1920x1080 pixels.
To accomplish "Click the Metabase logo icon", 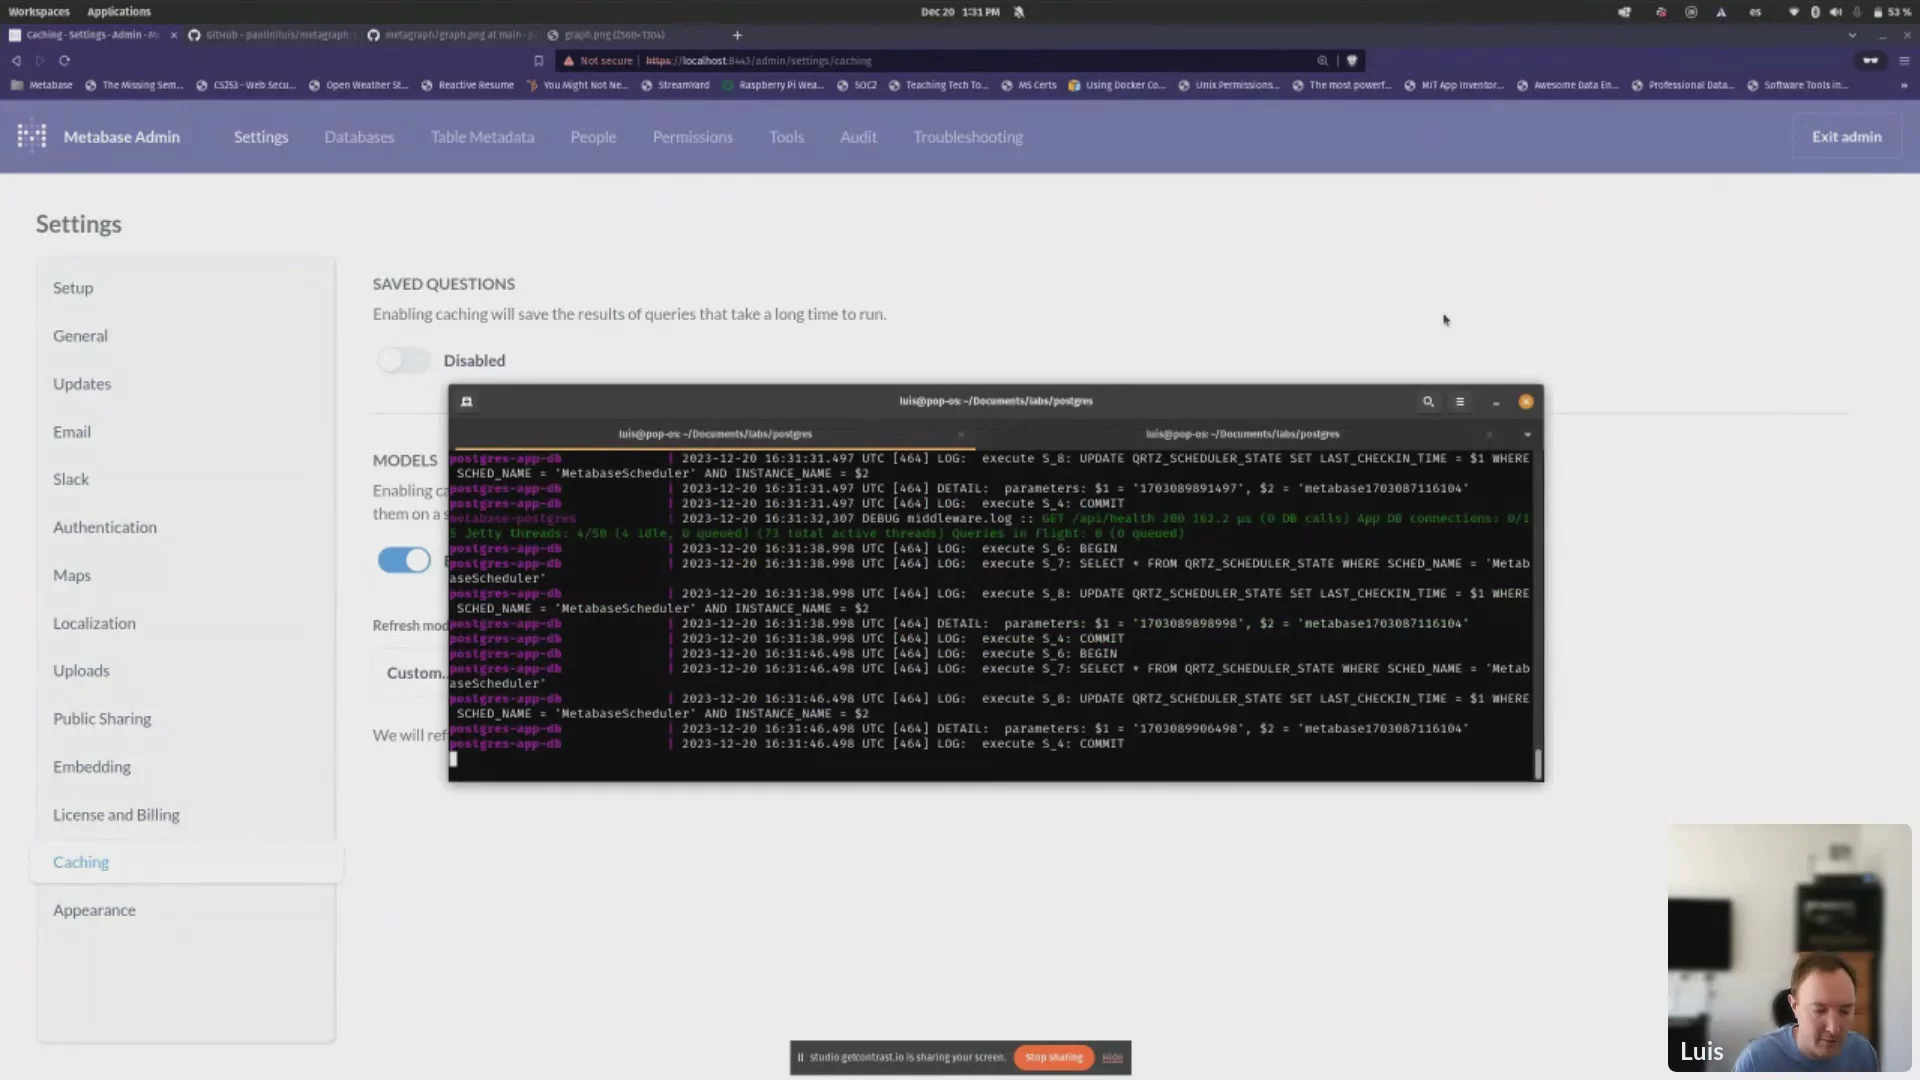I will 32,136.
